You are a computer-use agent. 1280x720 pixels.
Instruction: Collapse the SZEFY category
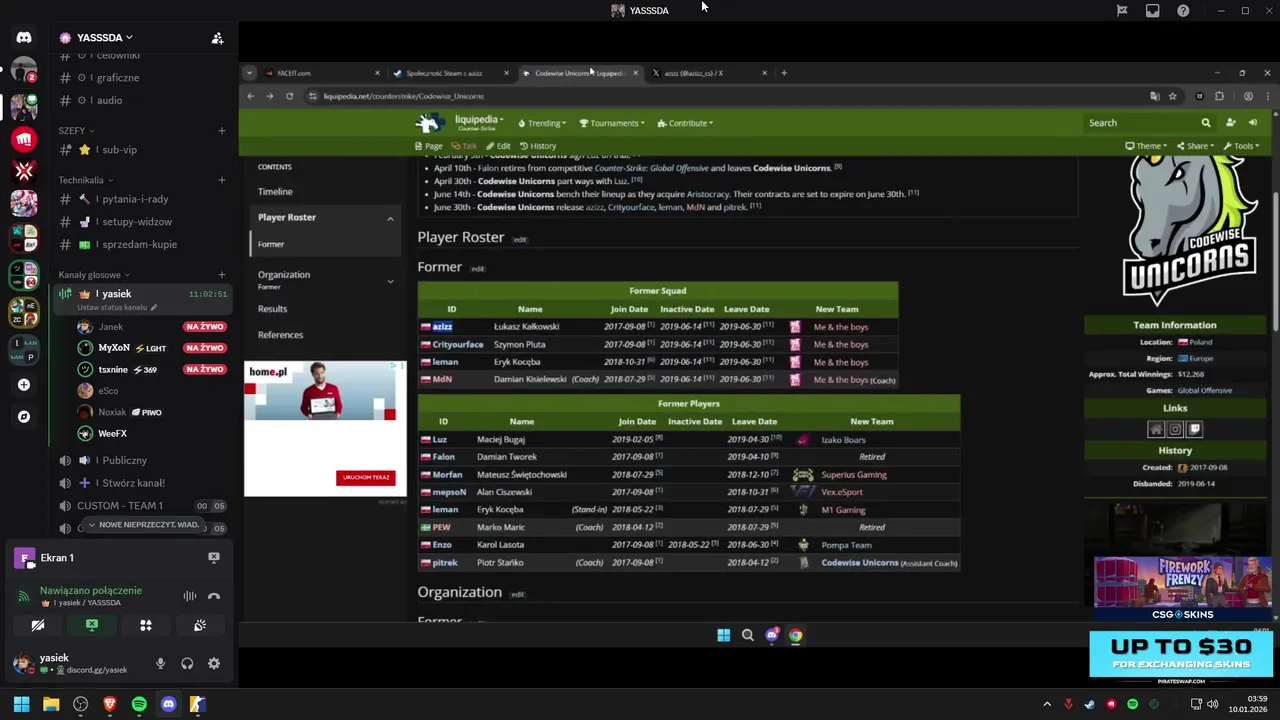click(76, 131)
